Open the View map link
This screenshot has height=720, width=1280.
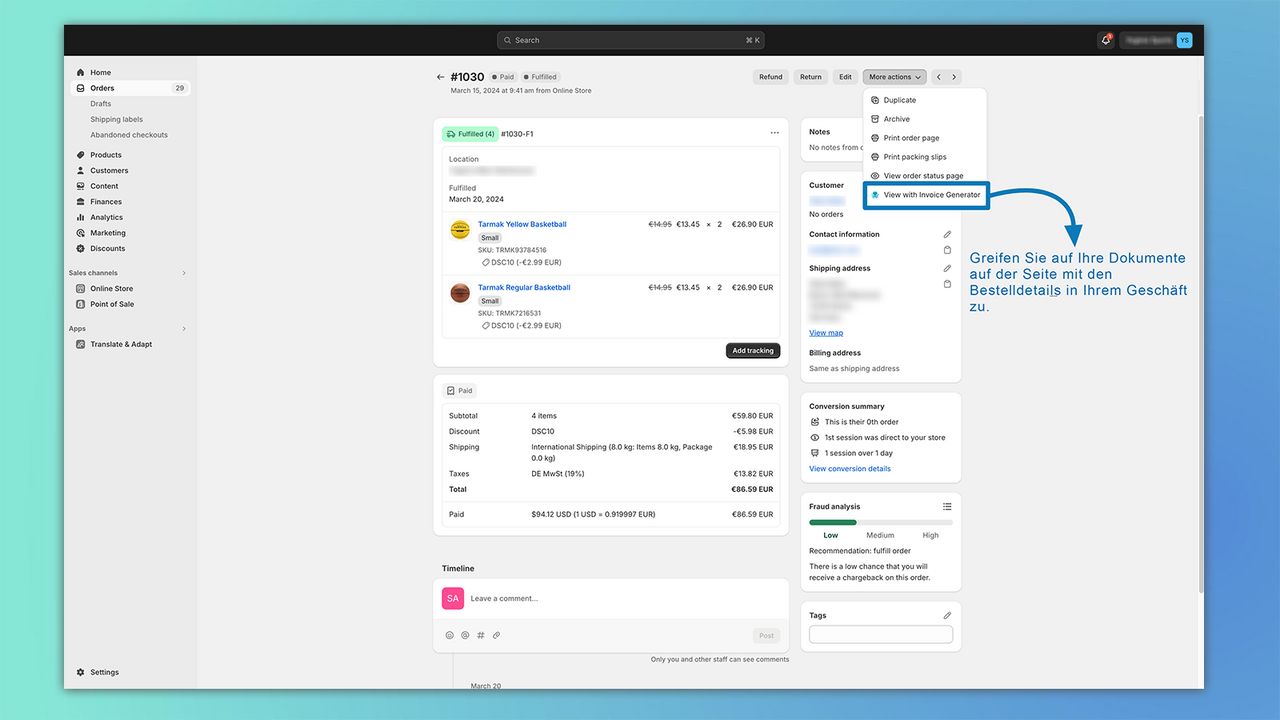pos(826,333)
